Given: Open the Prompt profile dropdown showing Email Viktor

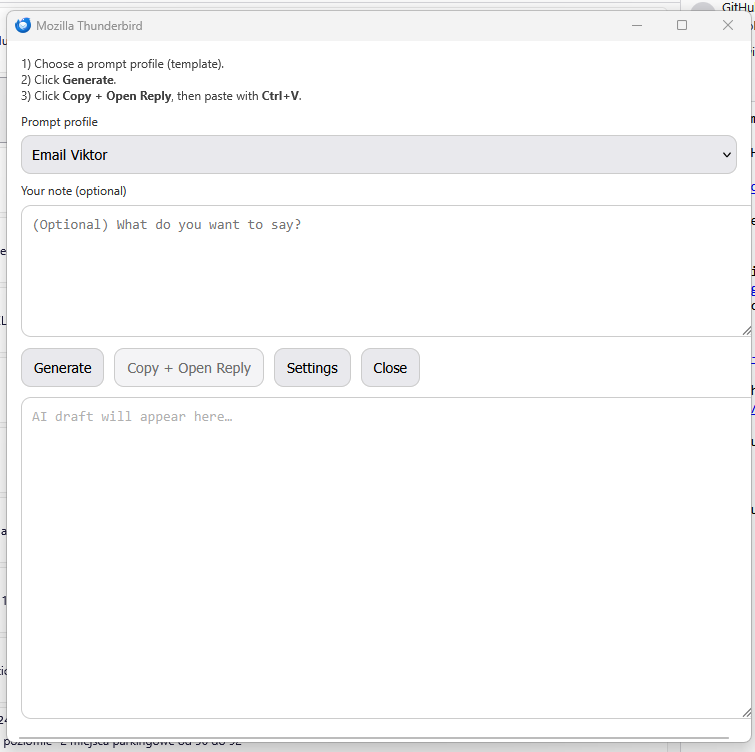Looking at the screenshot, I should pos(378,155).
